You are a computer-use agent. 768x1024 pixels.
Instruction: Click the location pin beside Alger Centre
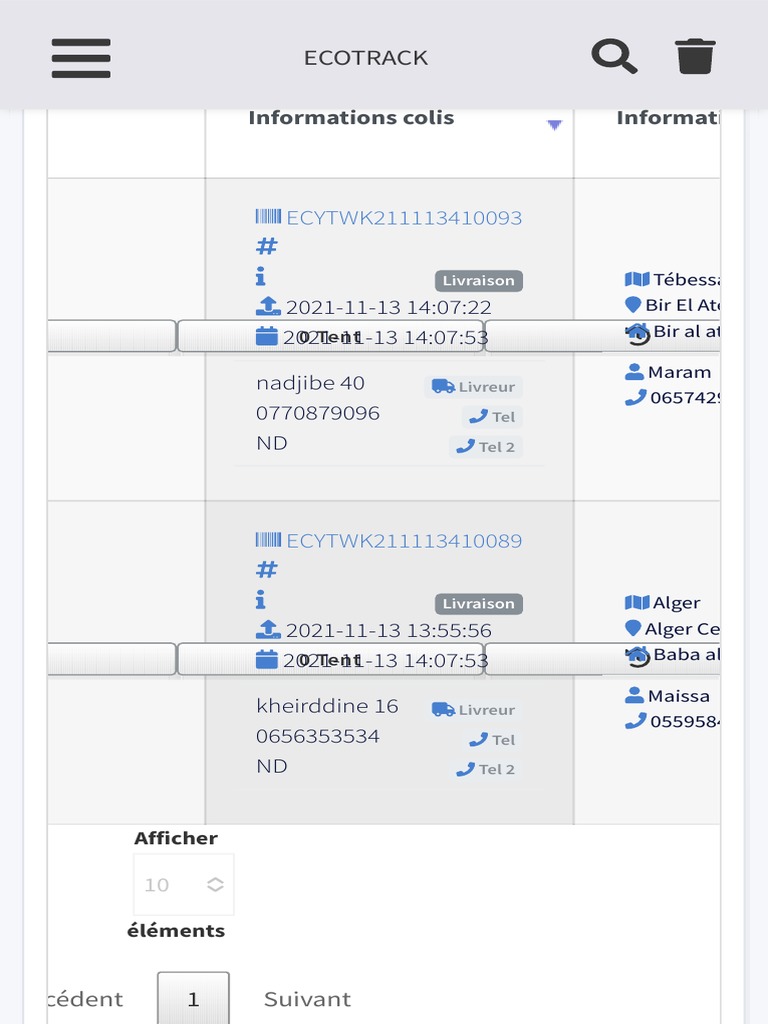(632, 628)
